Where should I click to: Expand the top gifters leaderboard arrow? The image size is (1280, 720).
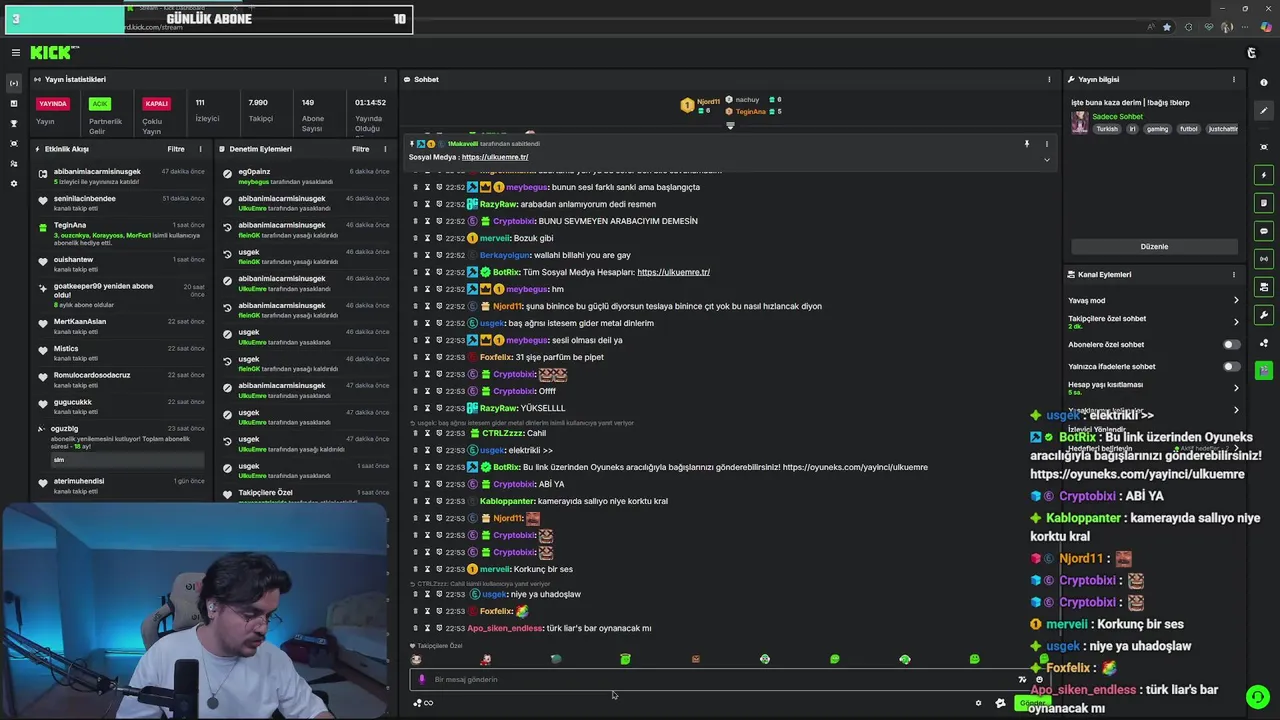pos(730,126)
